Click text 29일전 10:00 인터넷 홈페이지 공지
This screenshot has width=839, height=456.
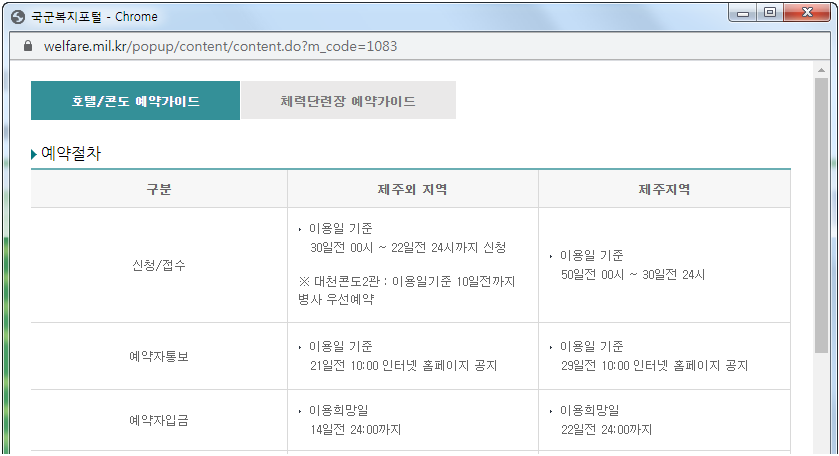(654, 366)
